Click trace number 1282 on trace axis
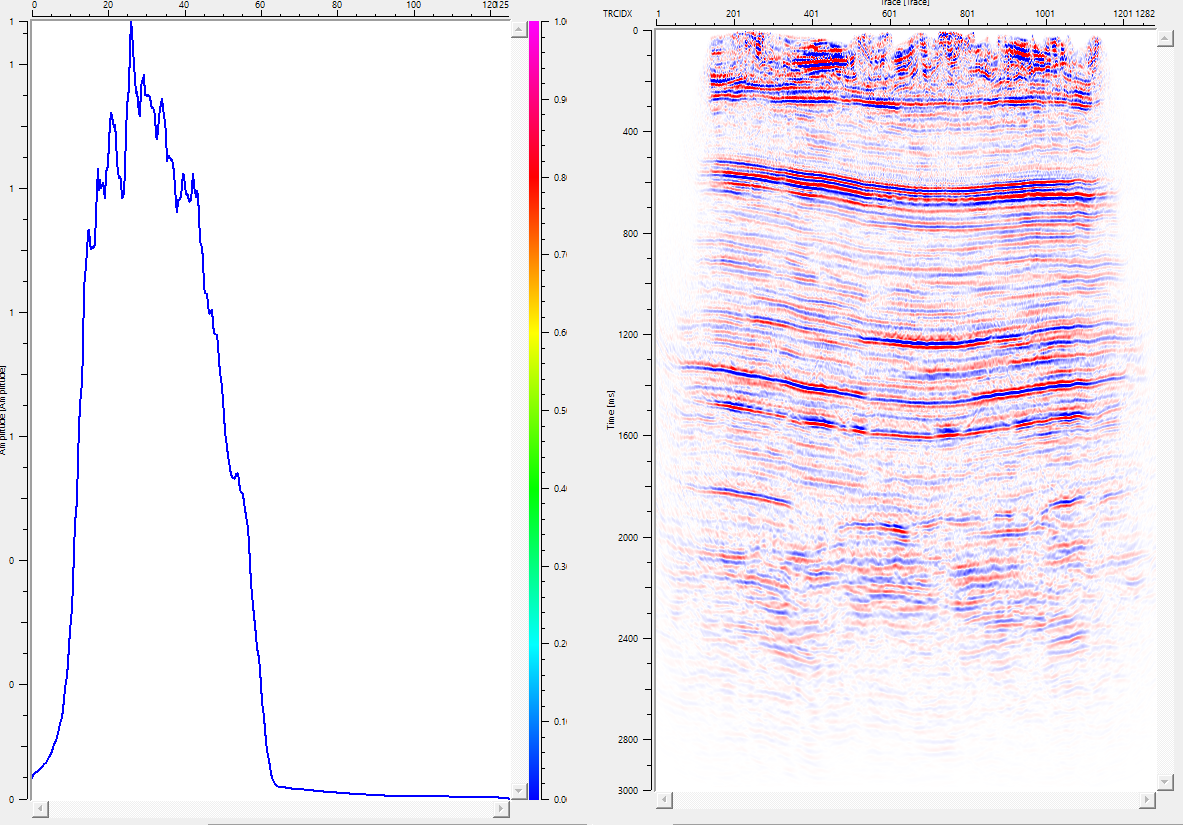The image size is (1183, 825). (1146, 14)
